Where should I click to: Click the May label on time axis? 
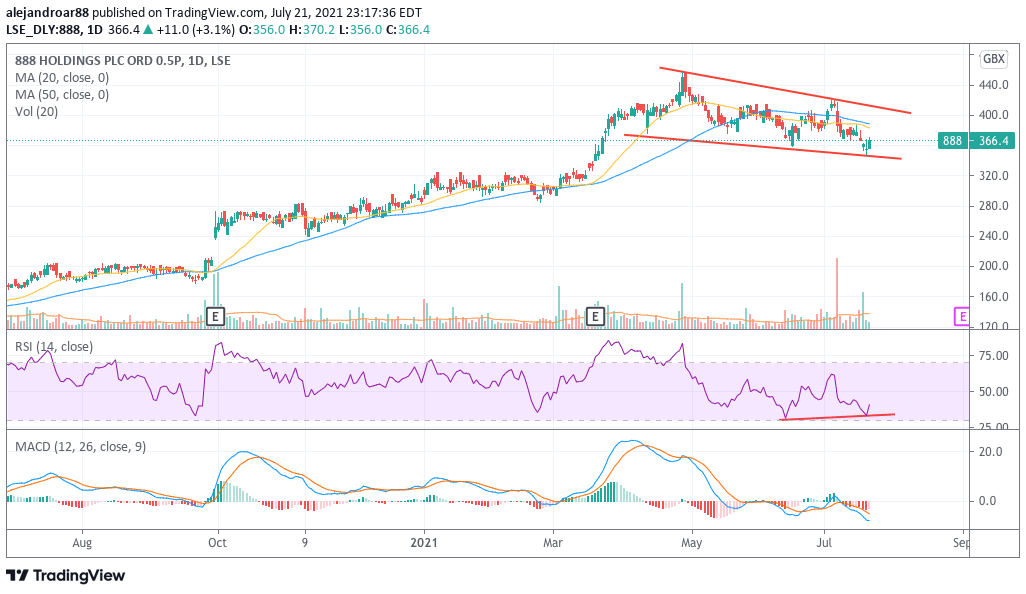click(x=692, y=543)
